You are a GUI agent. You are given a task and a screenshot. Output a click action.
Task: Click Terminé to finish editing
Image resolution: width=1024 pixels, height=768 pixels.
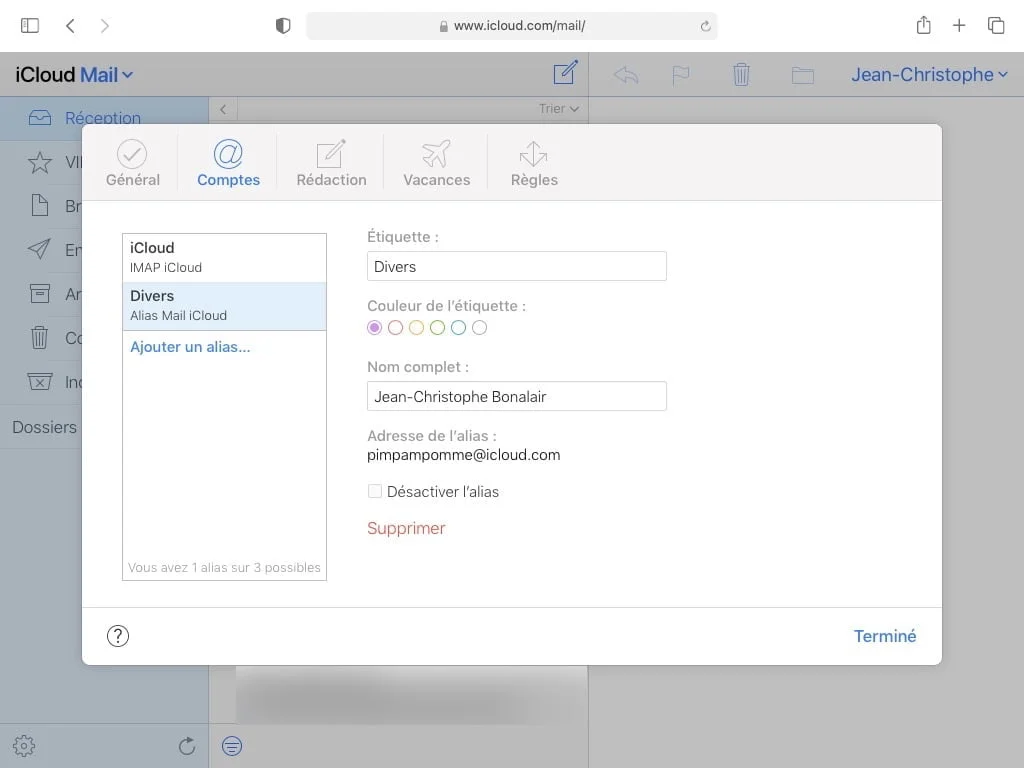pyautogui.click(x=884, y=635)
